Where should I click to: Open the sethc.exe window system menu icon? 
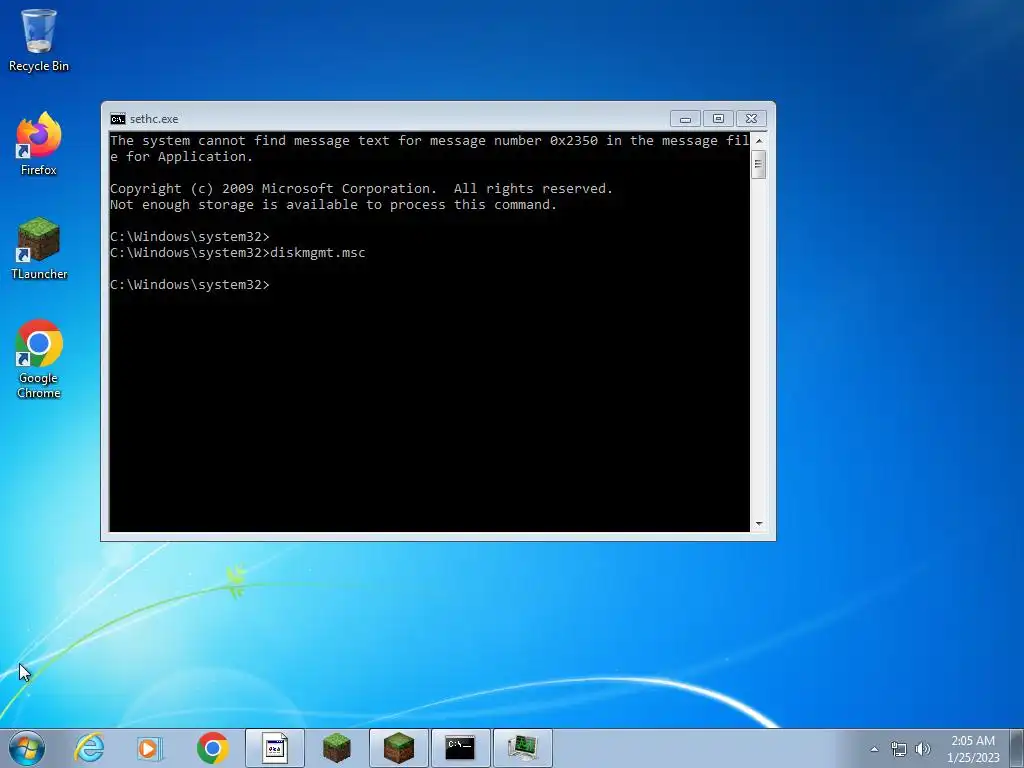(x=118, y=119)
